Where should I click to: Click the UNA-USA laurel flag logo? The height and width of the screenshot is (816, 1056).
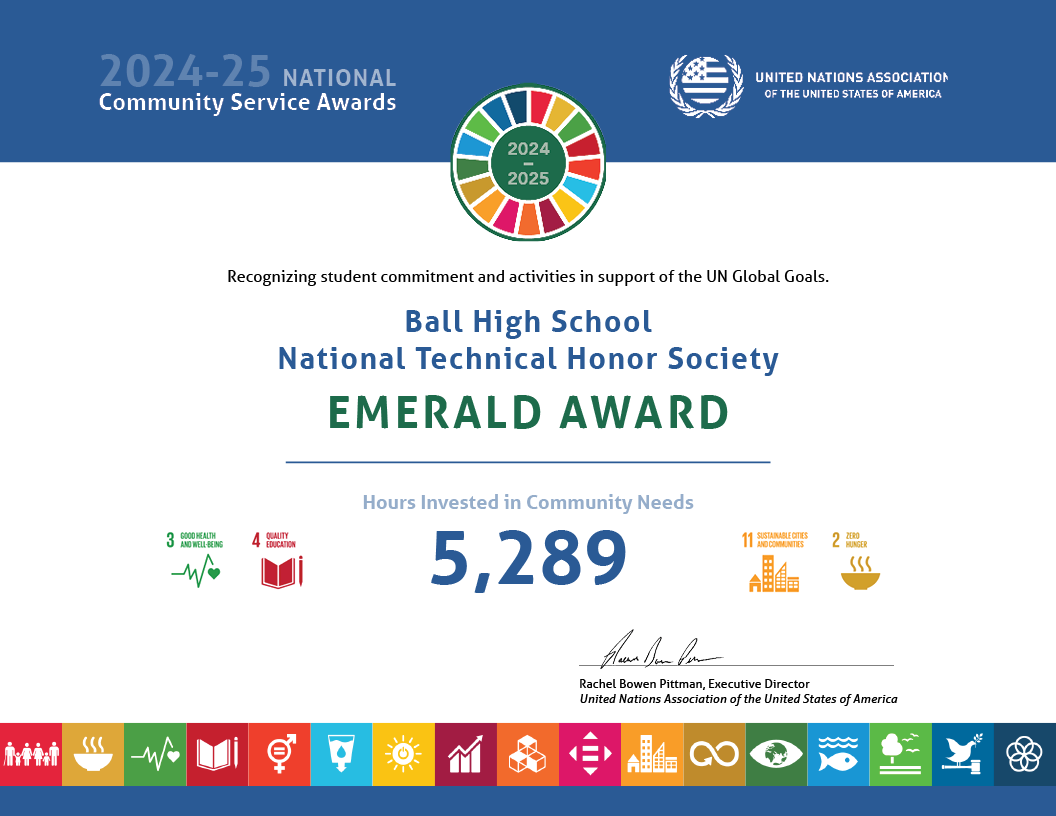(x=706, y=86)
